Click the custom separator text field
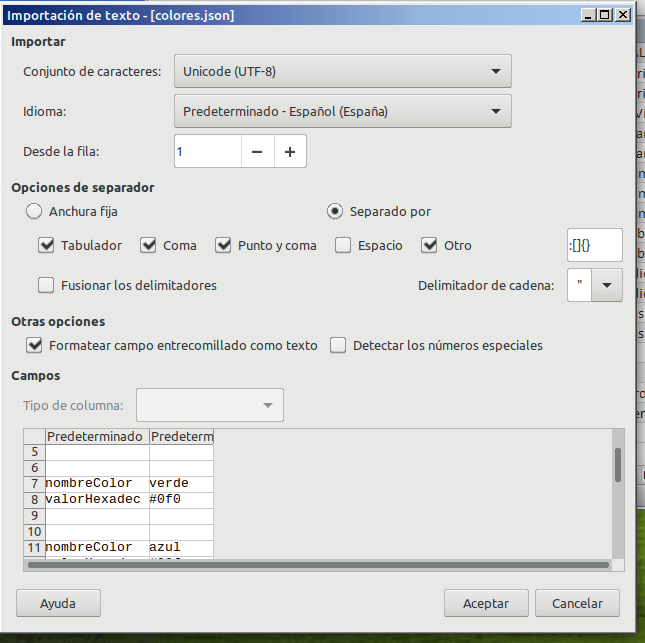This screenshot has height=643, width=645. click(594, 245)
